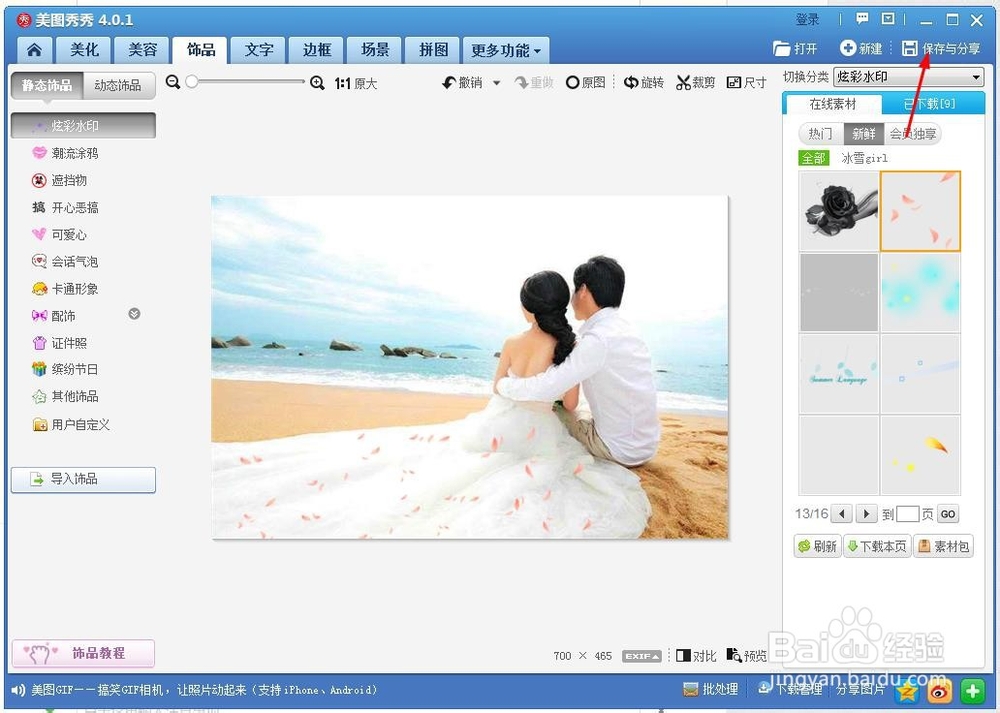Viewport: 1000px width, 713px height.
Task: Open the 其他饰品 category
Action: coord(66,397)
